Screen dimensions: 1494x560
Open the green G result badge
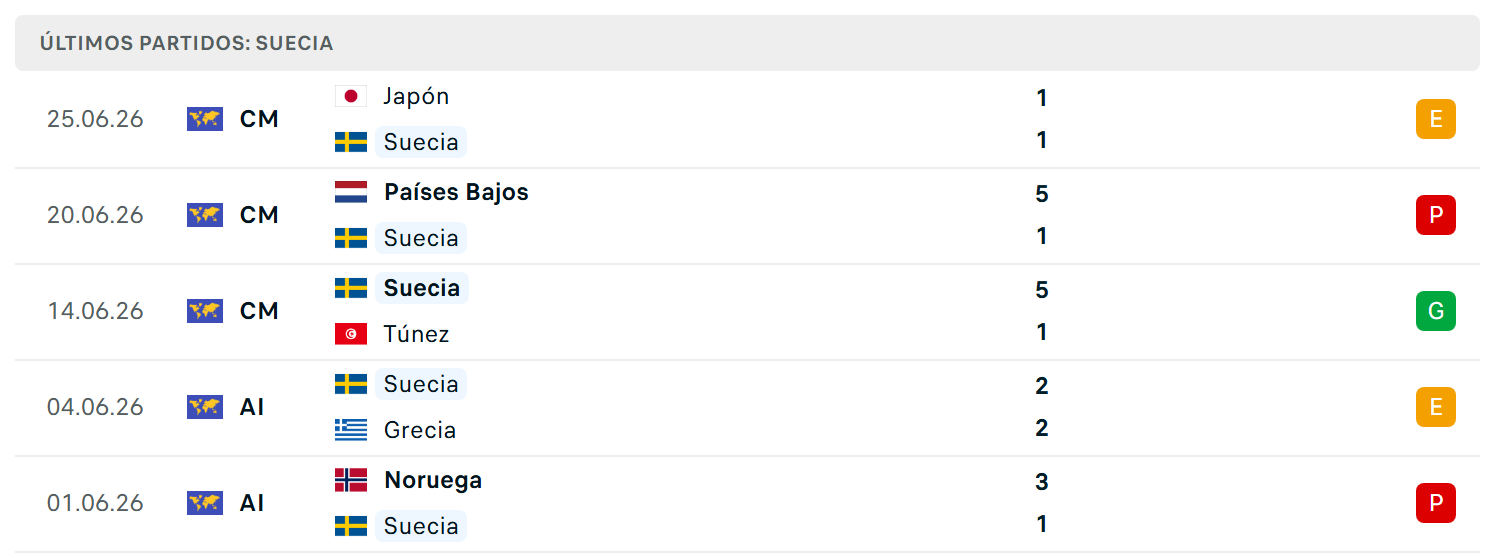click(1436, 311)
